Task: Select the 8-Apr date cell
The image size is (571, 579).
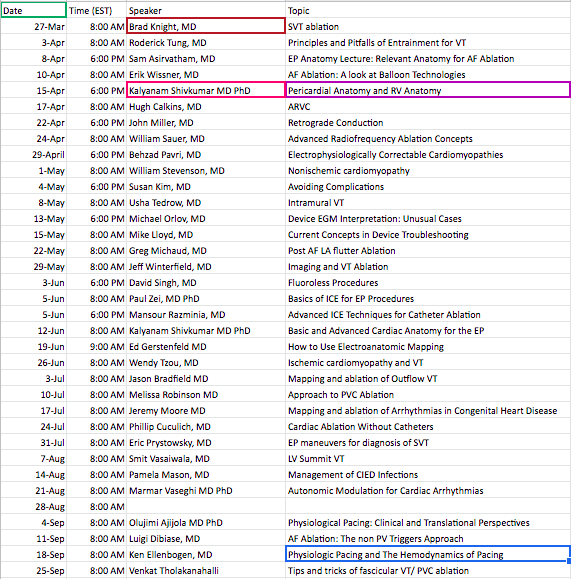Action: (34, 58)
